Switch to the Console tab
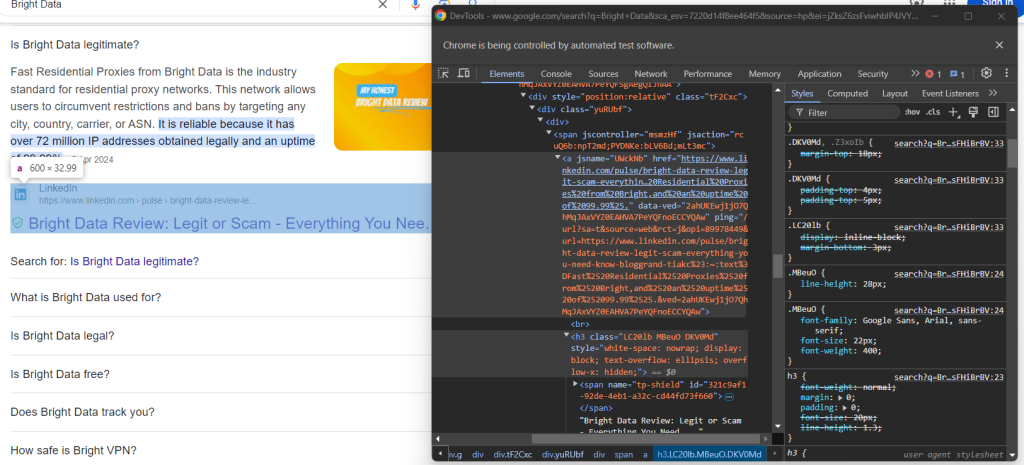1024x465 pixels. point(556,74)
